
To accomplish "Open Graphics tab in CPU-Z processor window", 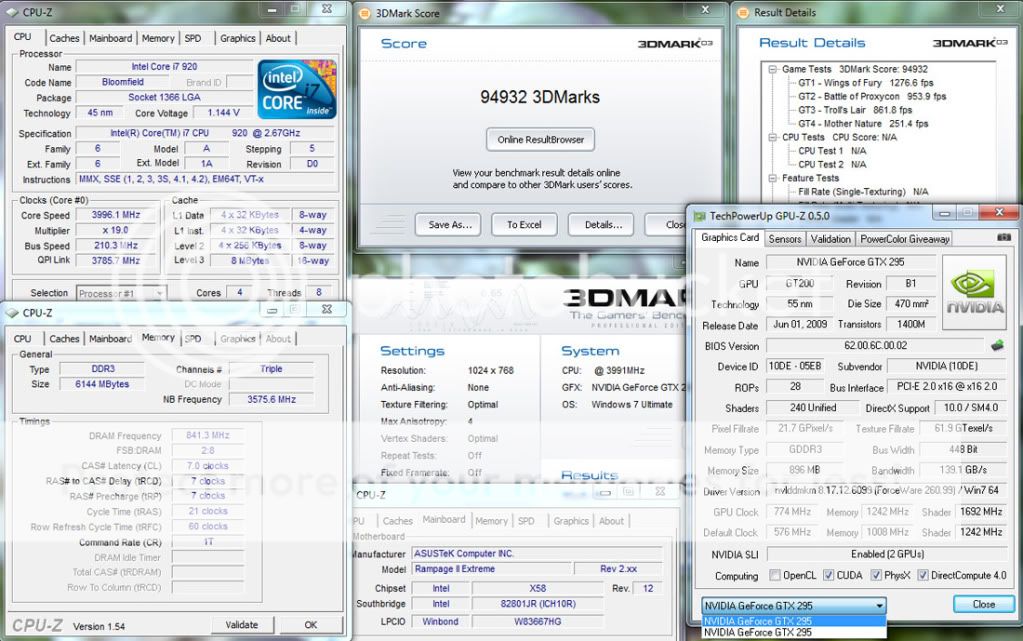I will [237, 39].
